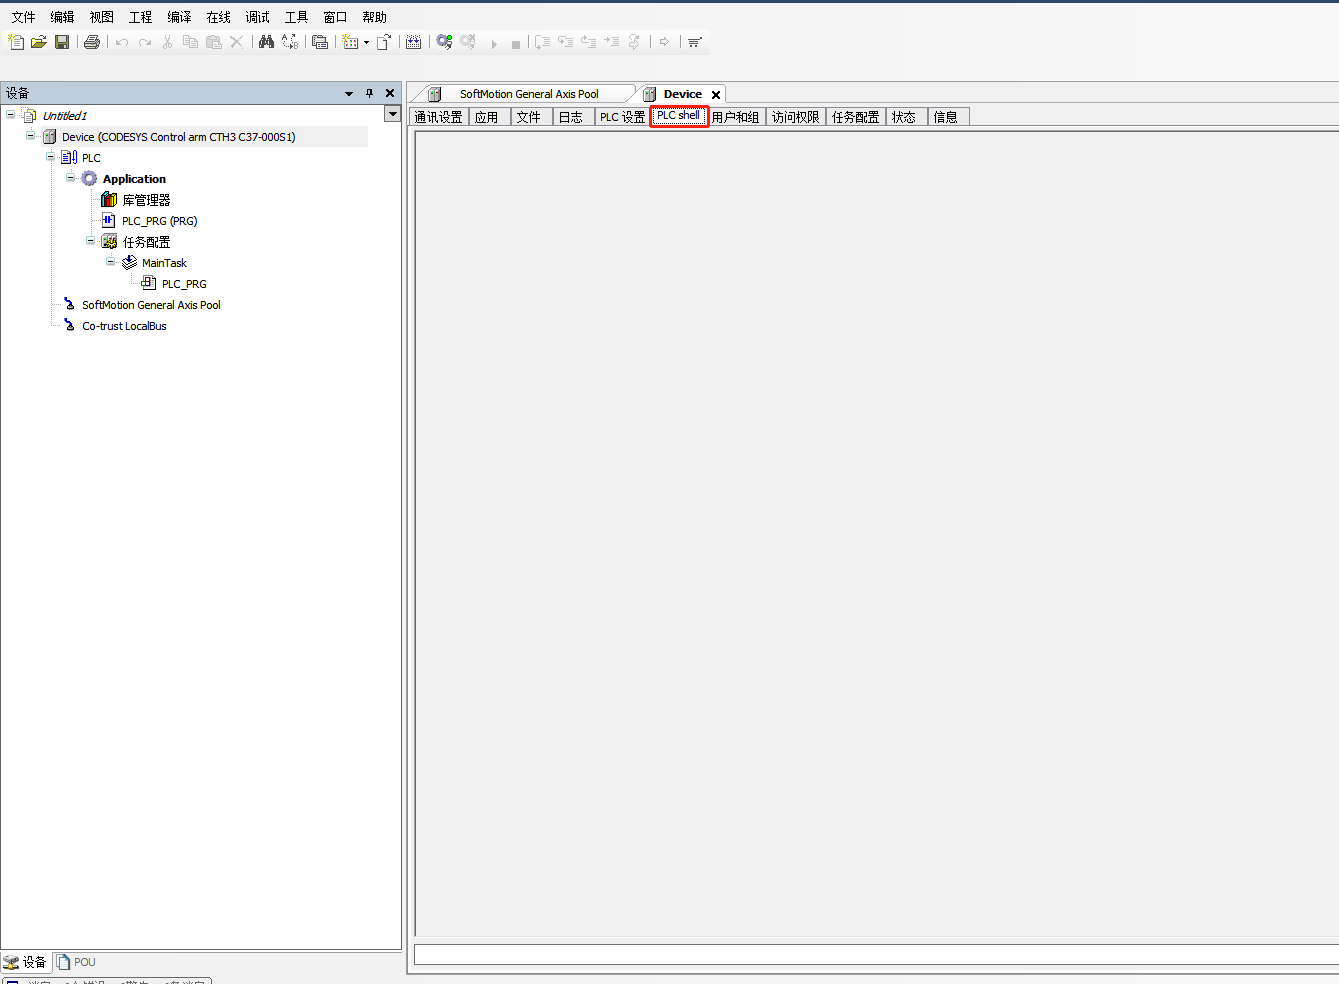Click the right-arrow icon in the debug toolbar
Screen dimensions: 1339x984
click(x=664, y=42)
